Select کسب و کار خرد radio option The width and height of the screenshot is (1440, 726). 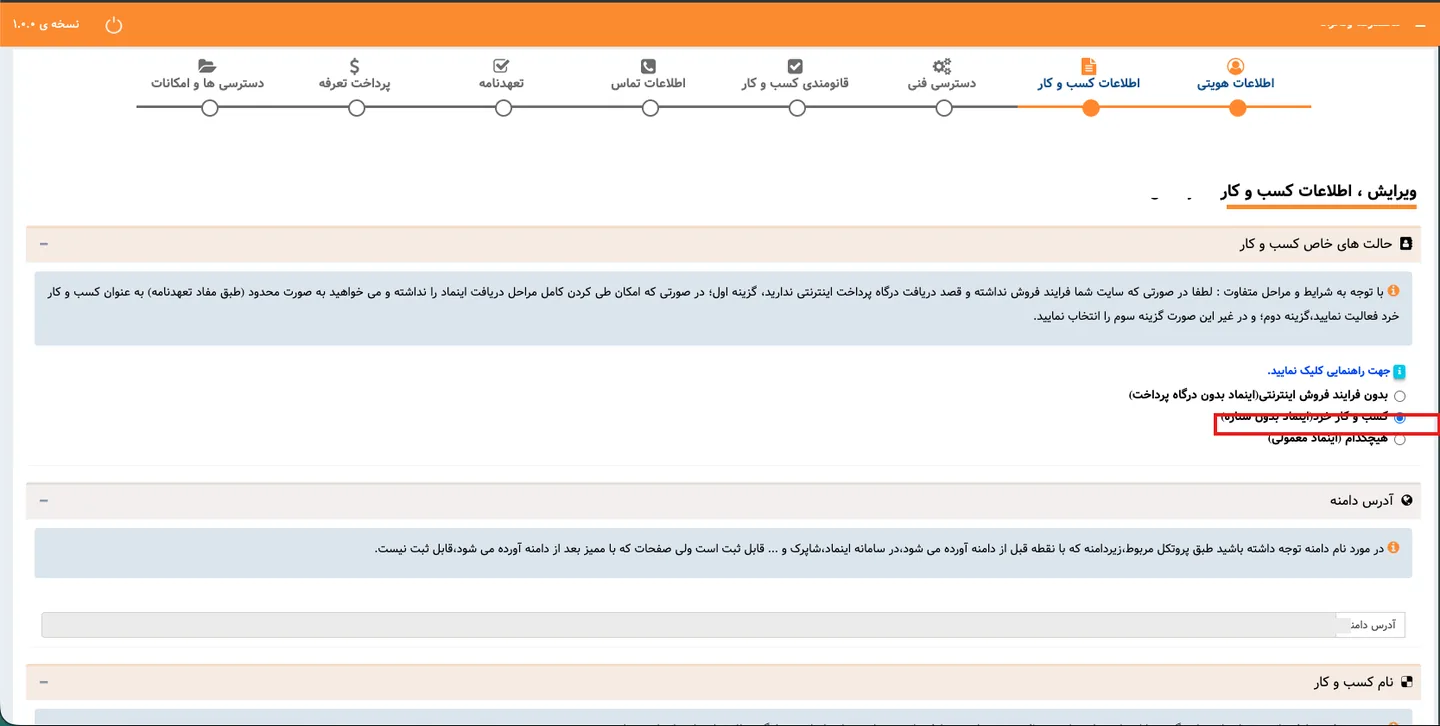pos(1400,418)
